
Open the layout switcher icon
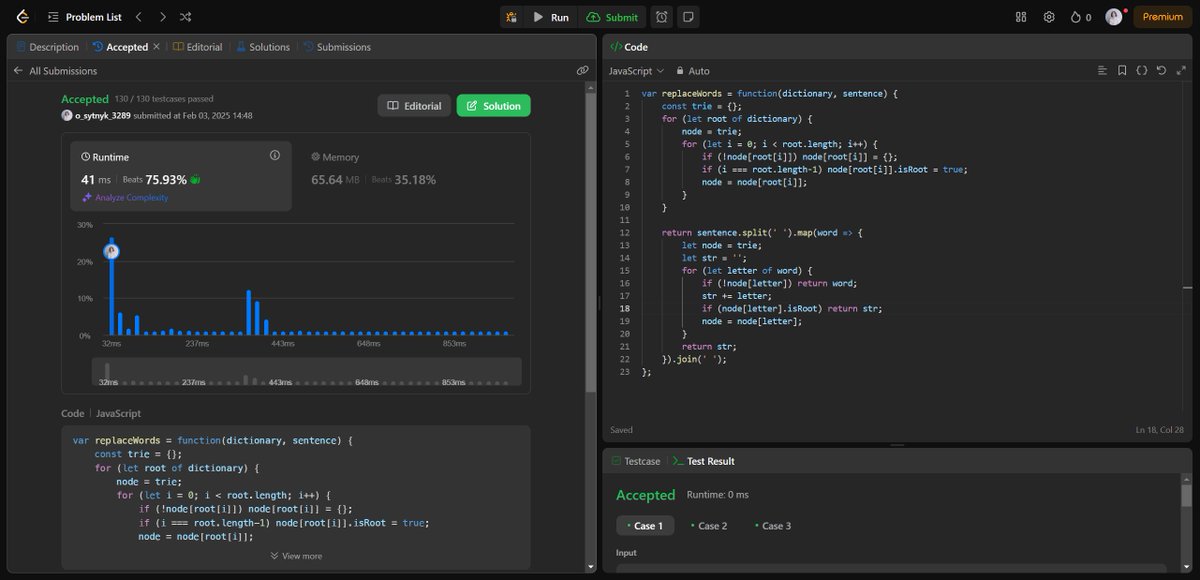pyautogui.click(x=1021, y=17)
